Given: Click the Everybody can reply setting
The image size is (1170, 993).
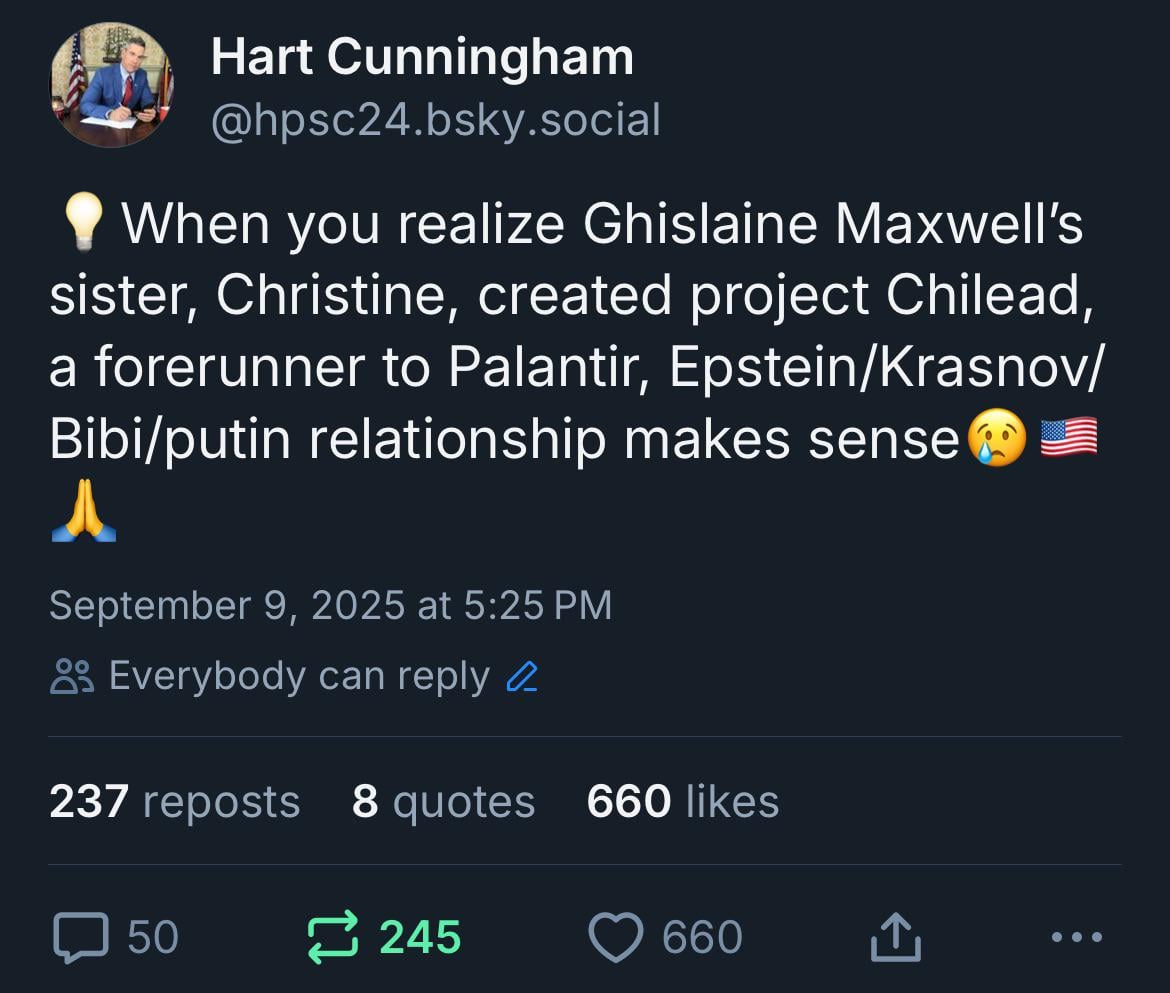Looking at the screenshot, I should pos(299,677).
